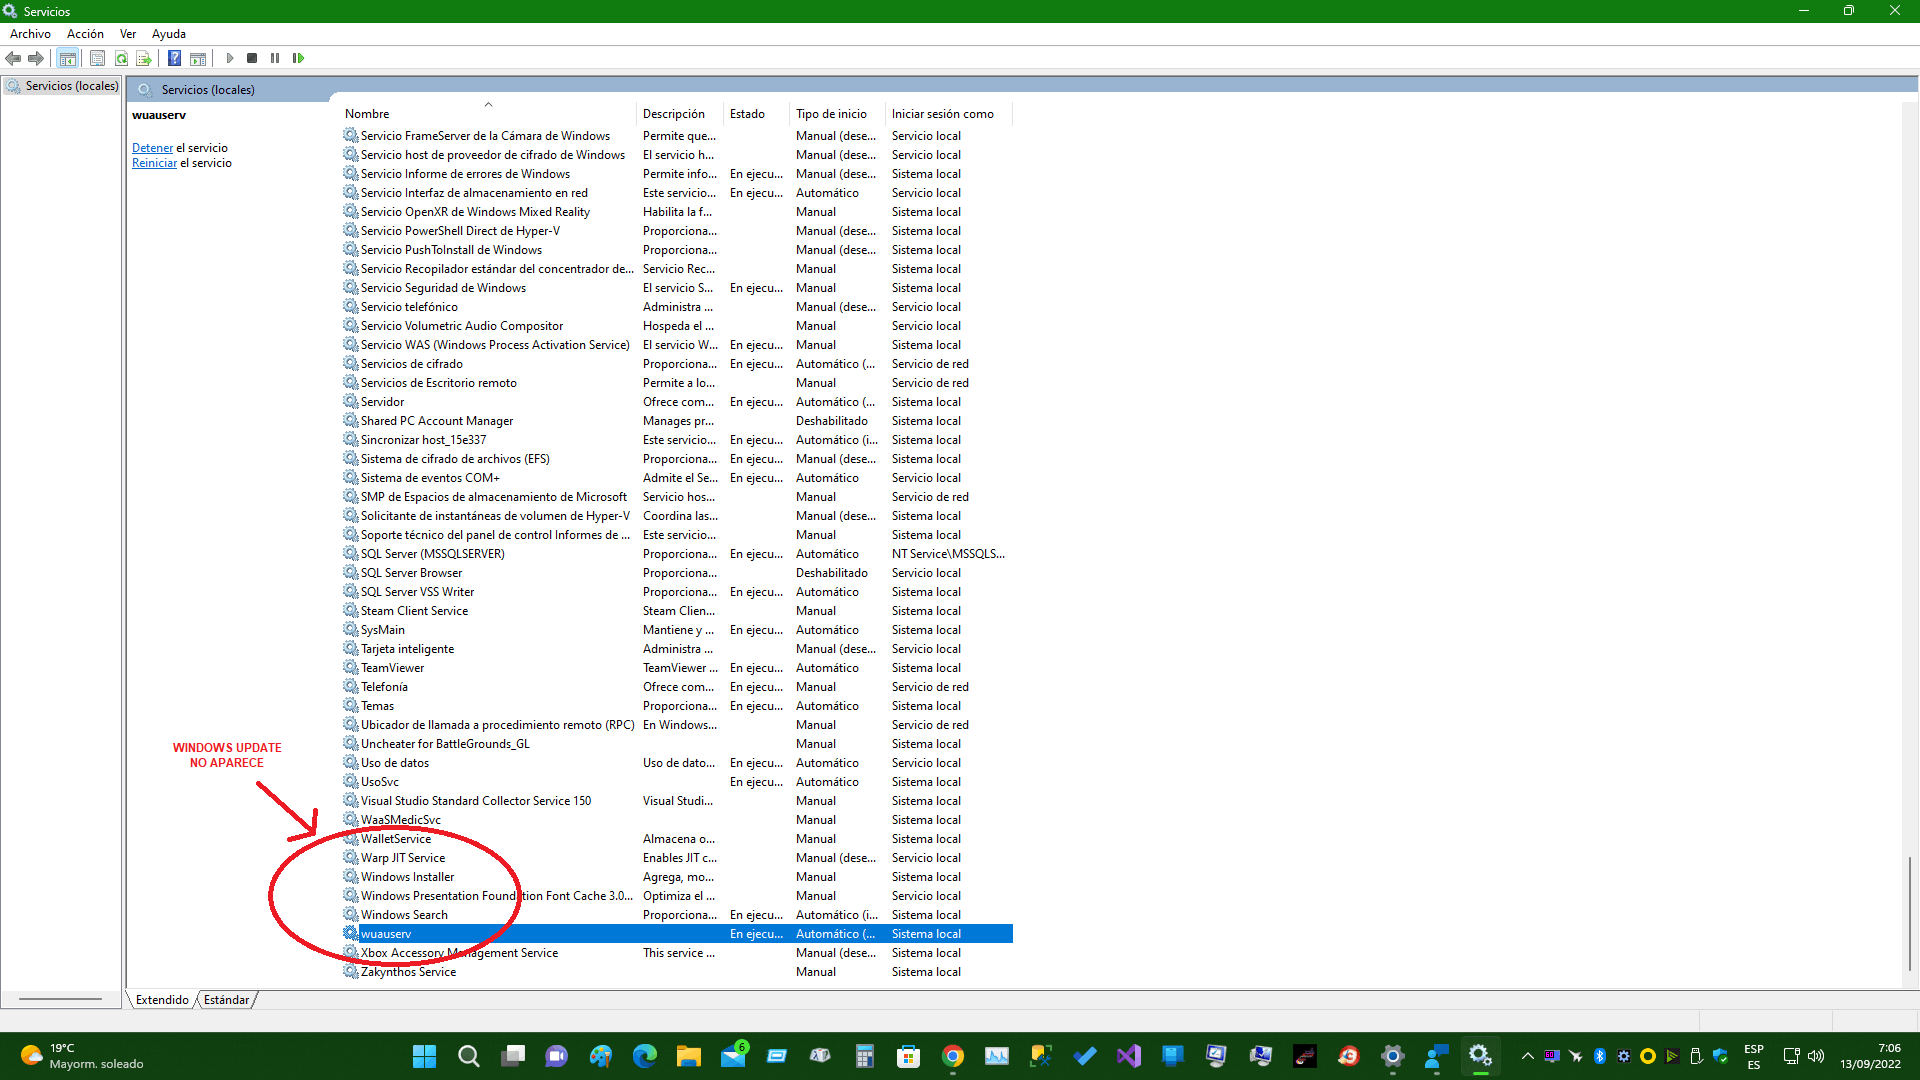Click the Pause Service toolbar icon
Screen dimensions: 1920x1080
pos(275,58)
